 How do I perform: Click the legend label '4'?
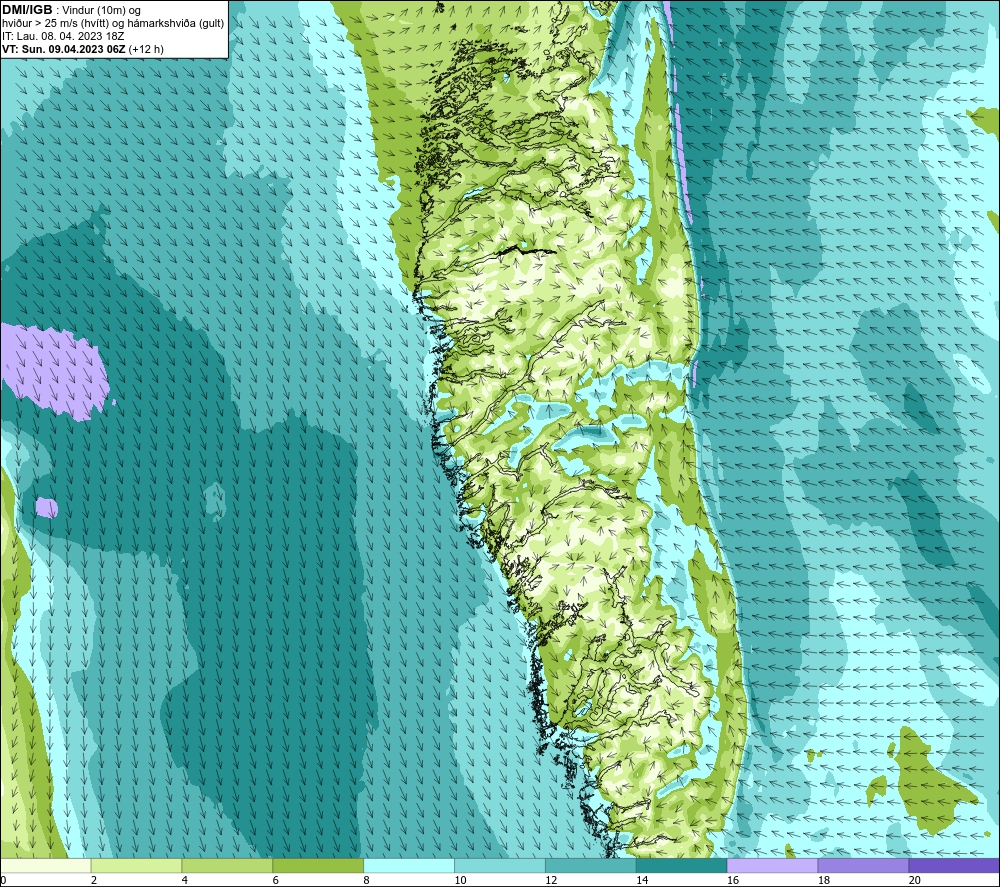tap(184, 880)
